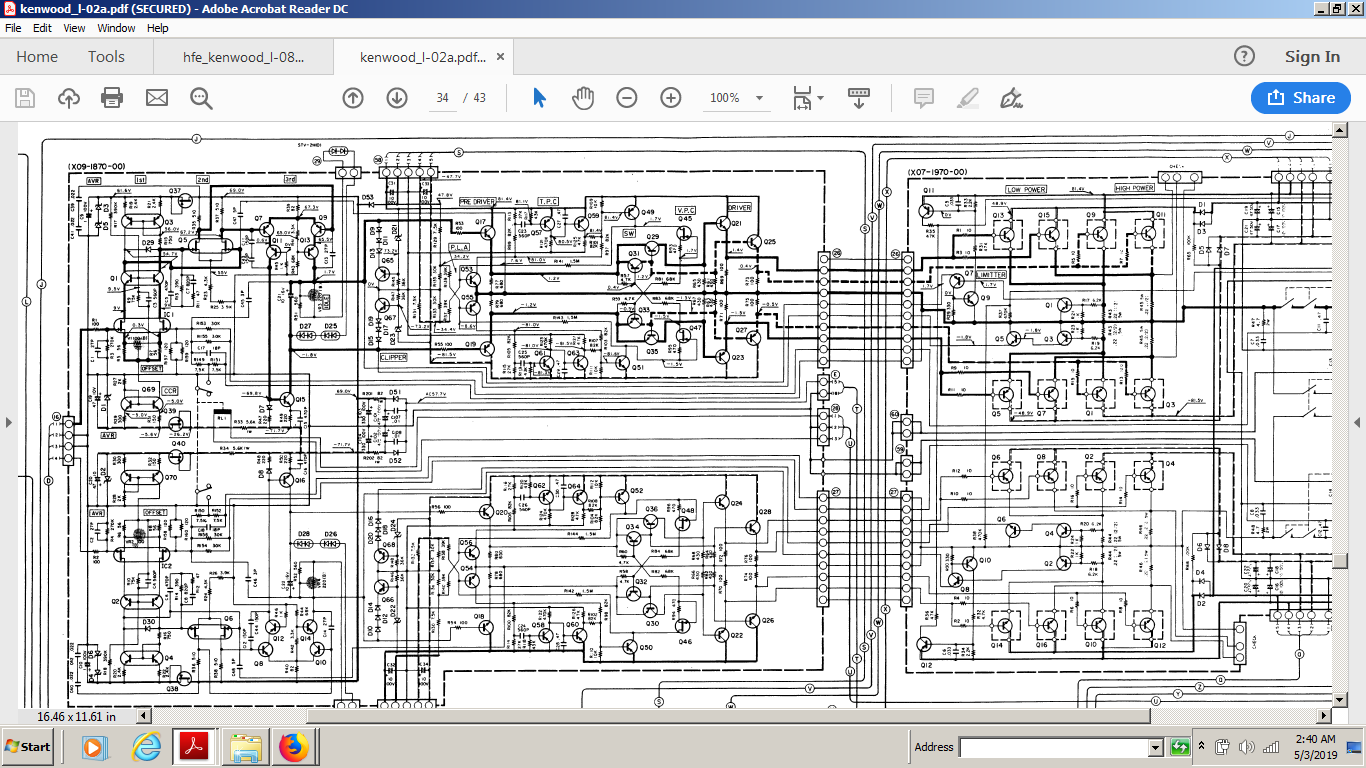The image size is (1366, 768).
Task: Click total page count 43
Action: pyautogui.click(x=480, y=98)
